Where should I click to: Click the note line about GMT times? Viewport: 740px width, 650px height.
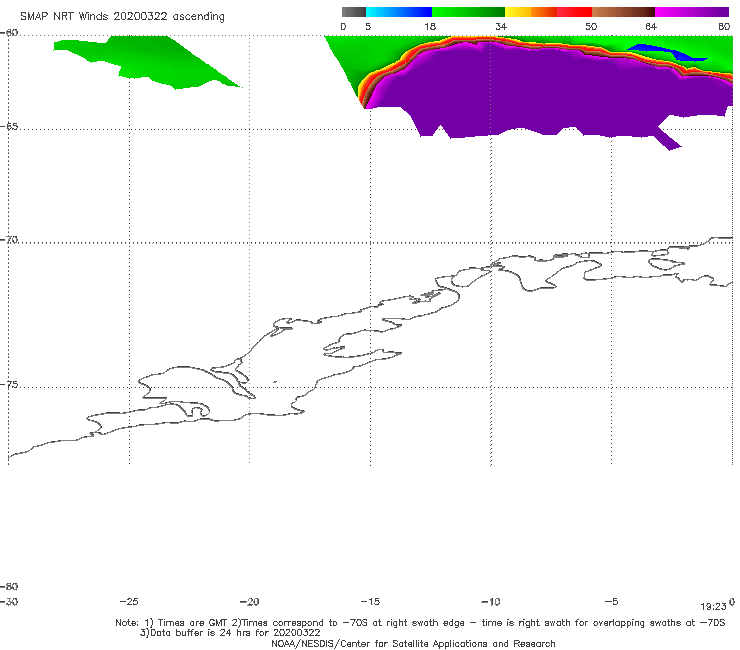(x=420, y=623)
